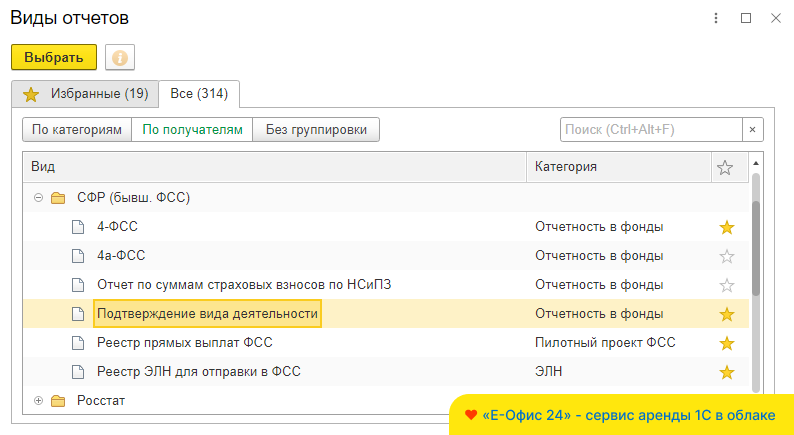The height and width of the screenshot is (435, 794).
Task: Click the scroll-up arrow of the list
Action: (756, 162)
